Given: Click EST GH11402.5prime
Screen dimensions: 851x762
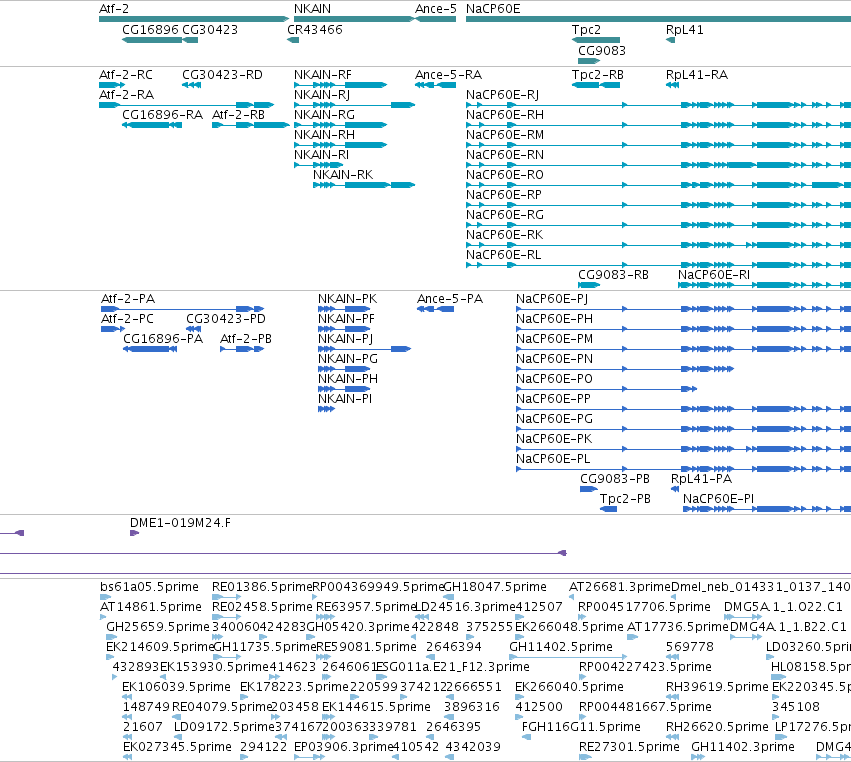Looking at the screenshot, I should [x=561, y=647].
